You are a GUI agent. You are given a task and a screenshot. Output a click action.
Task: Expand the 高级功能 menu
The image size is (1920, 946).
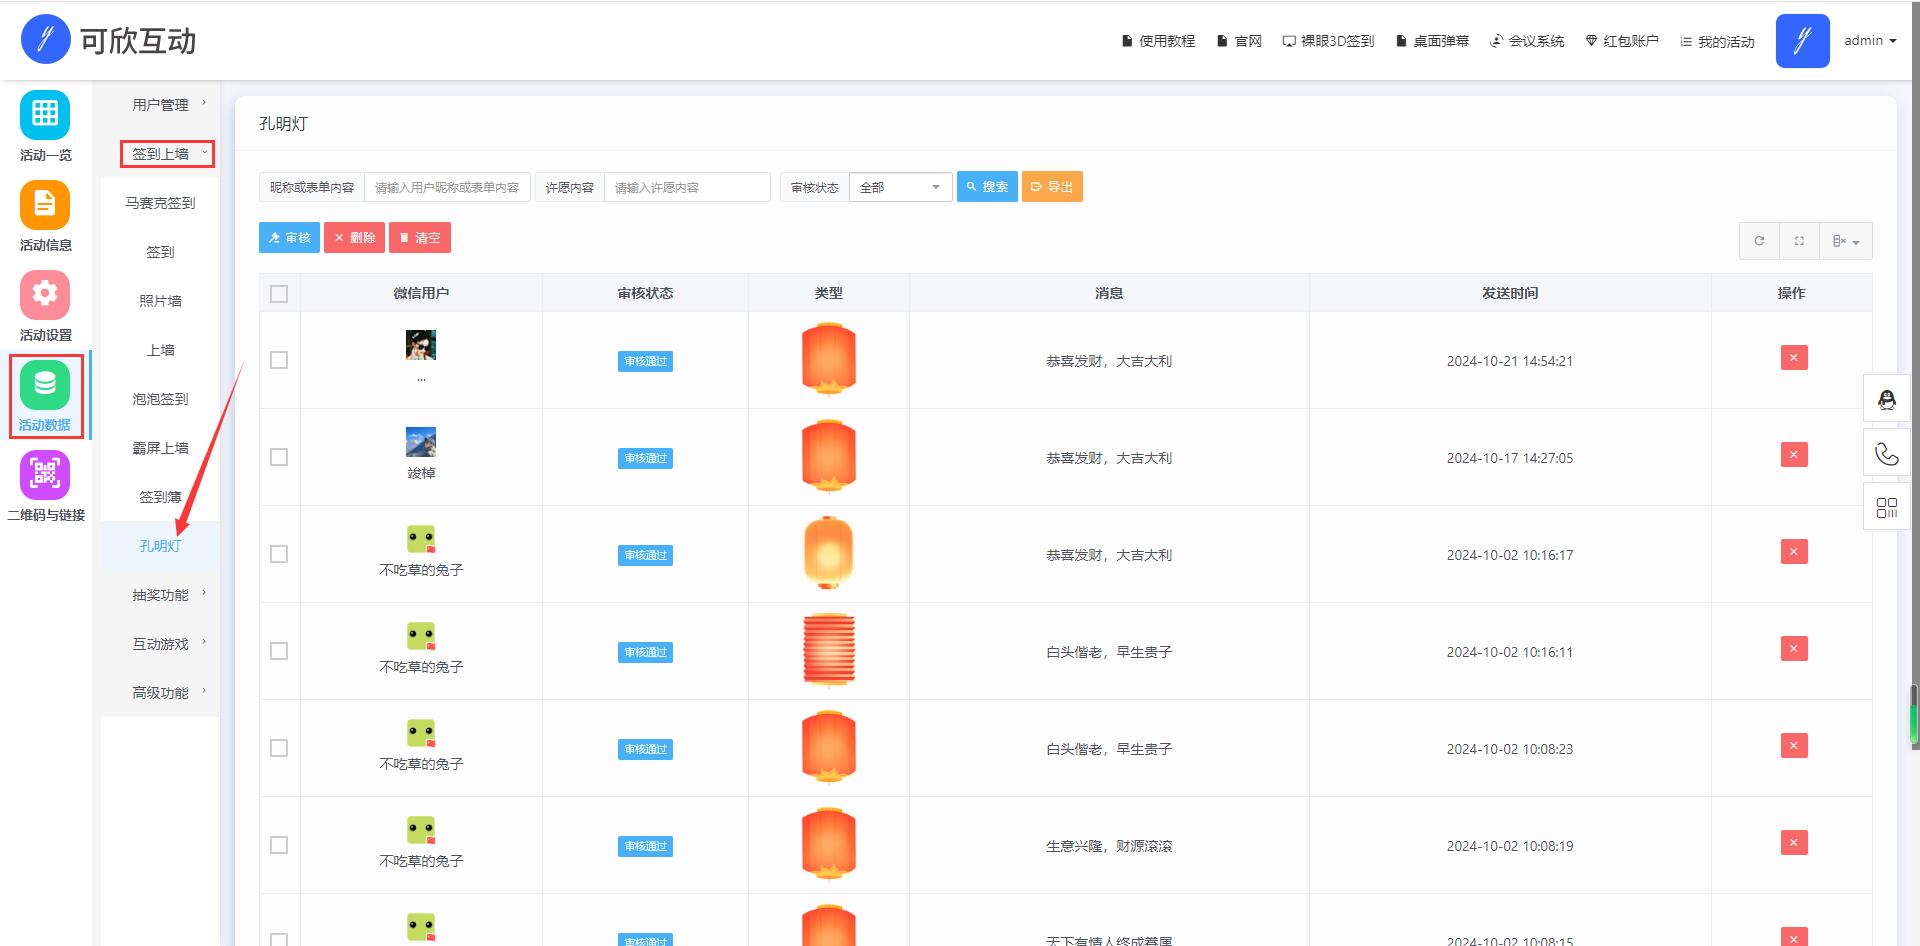tap(160, 693)
